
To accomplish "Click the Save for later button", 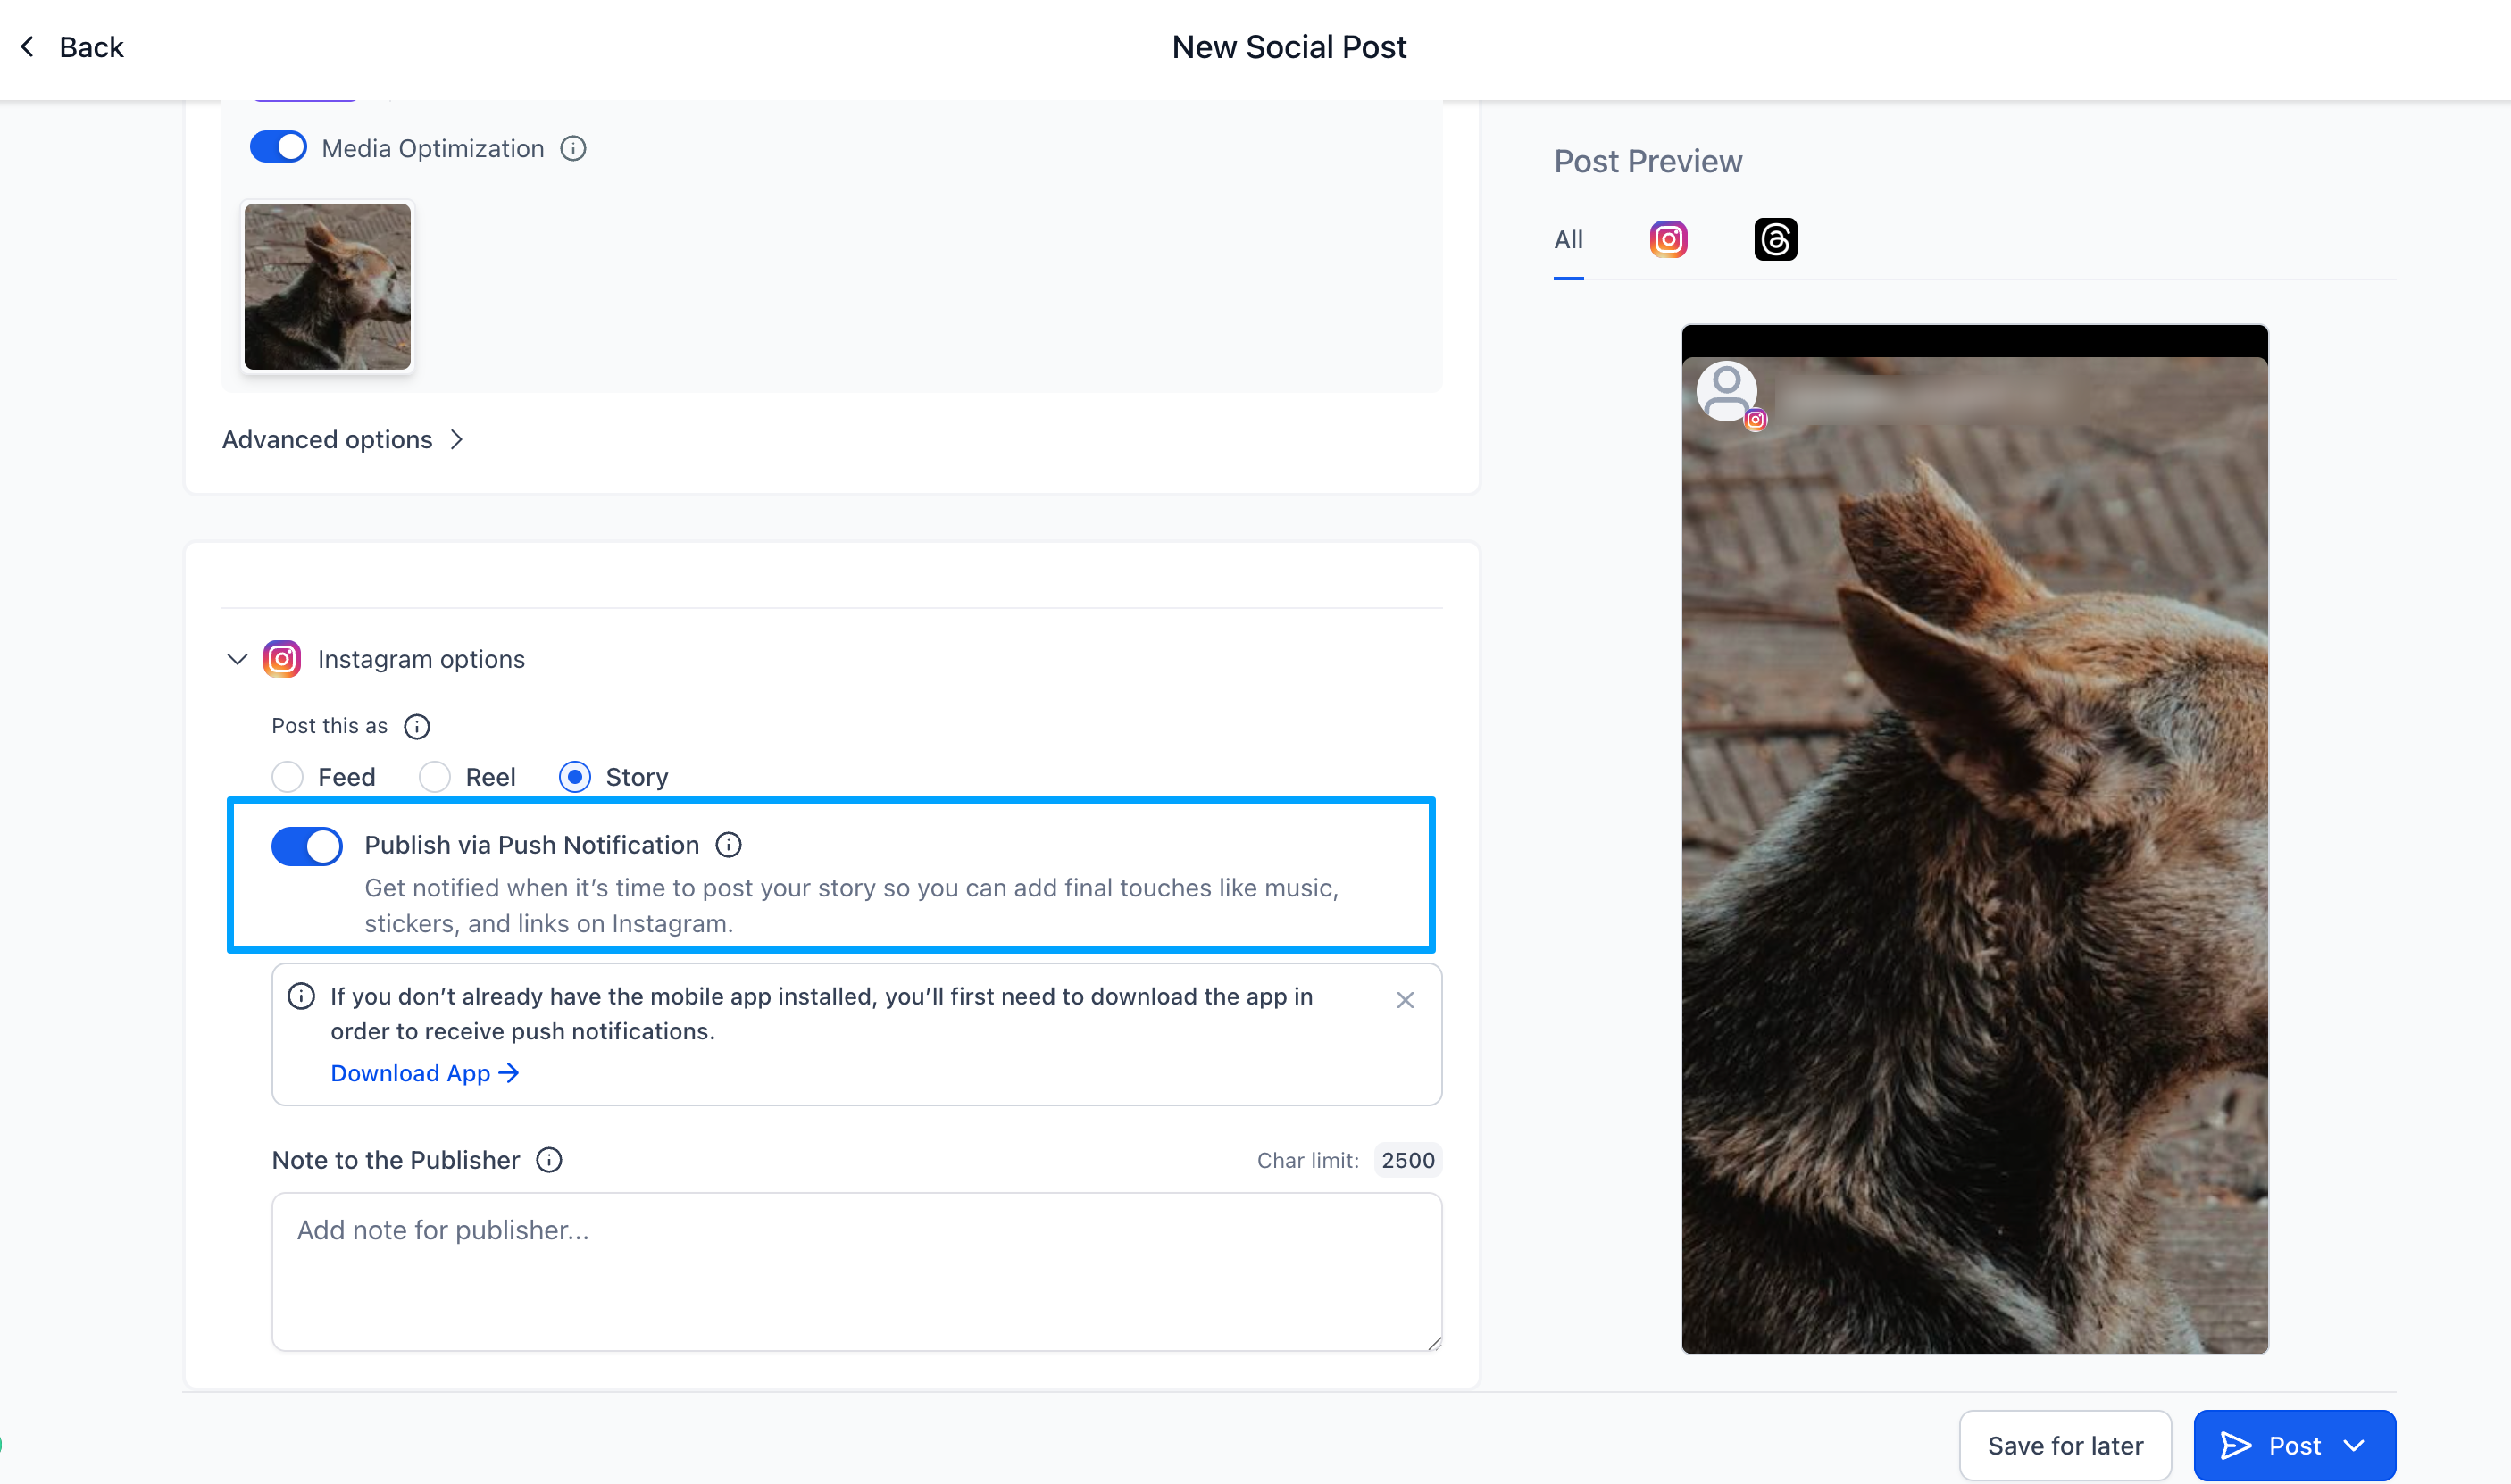I will tap(2064, 1445).
